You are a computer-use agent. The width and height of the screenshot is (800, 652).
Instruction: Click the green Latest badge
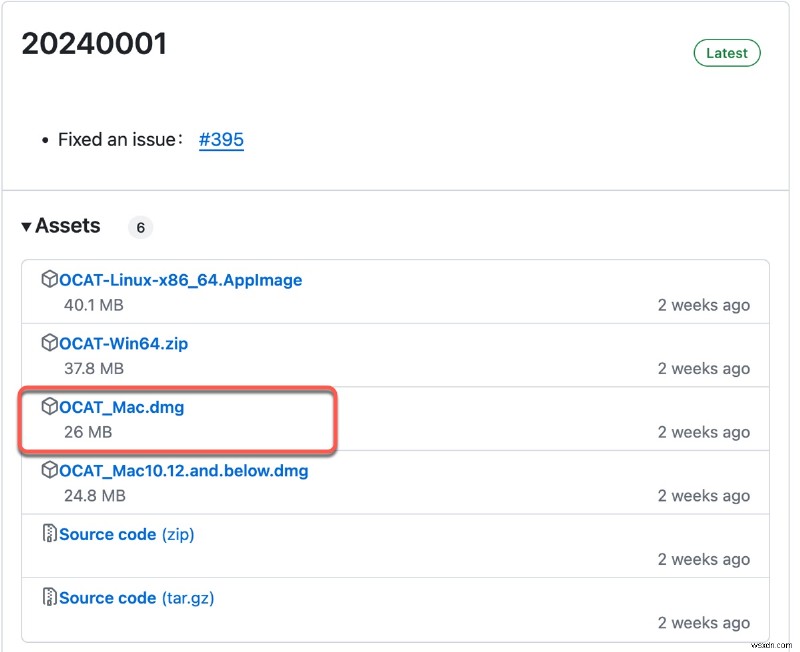tap(727, 53)
